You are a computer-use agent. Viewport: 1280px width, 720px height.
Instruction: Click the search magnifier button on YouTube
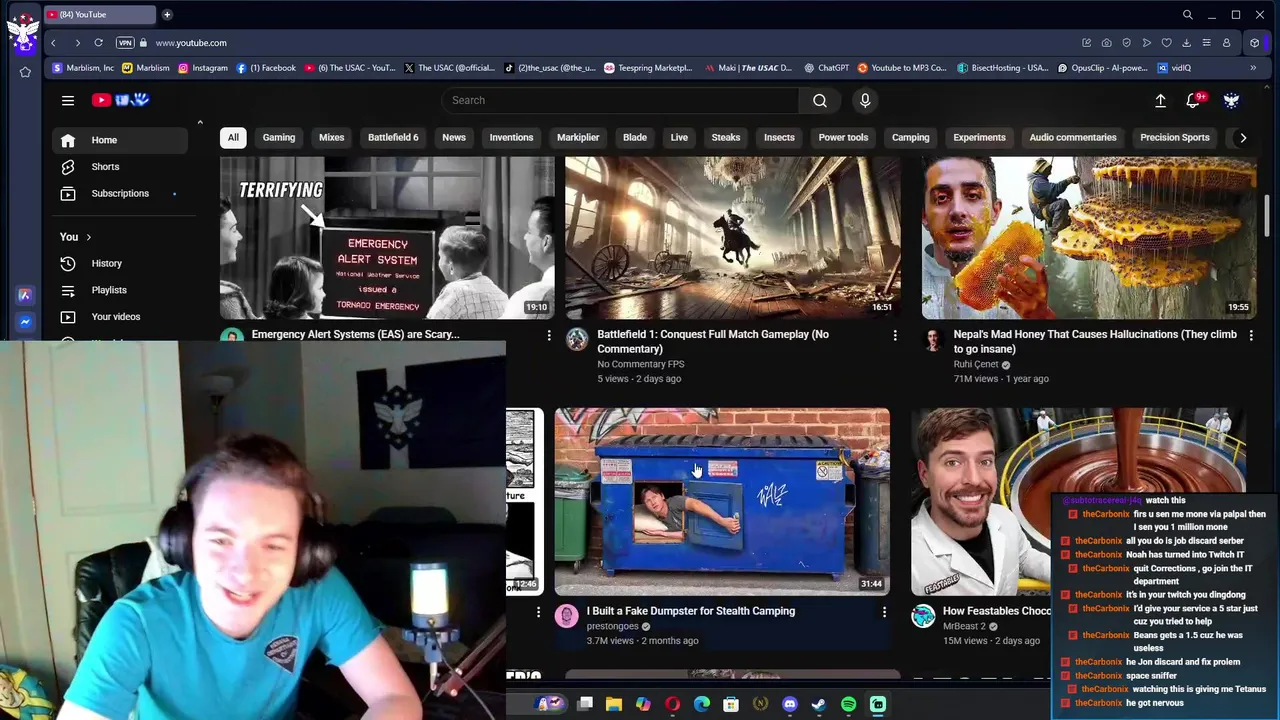(x=820, y=100)
